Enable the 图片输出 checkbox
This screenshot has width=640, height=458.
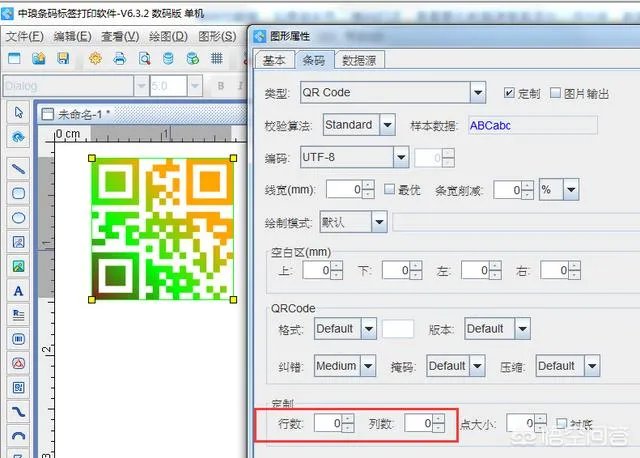[555, 93]
